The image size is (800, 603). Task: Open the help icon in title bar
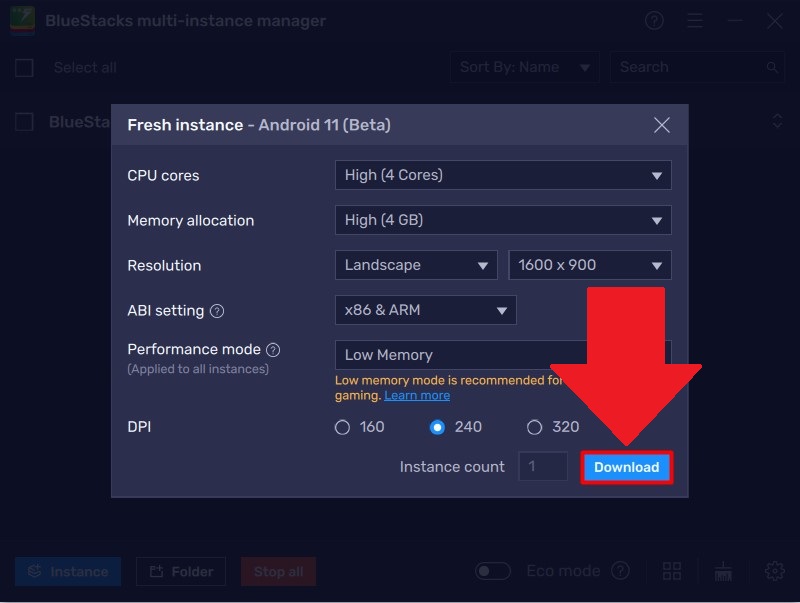654,21
